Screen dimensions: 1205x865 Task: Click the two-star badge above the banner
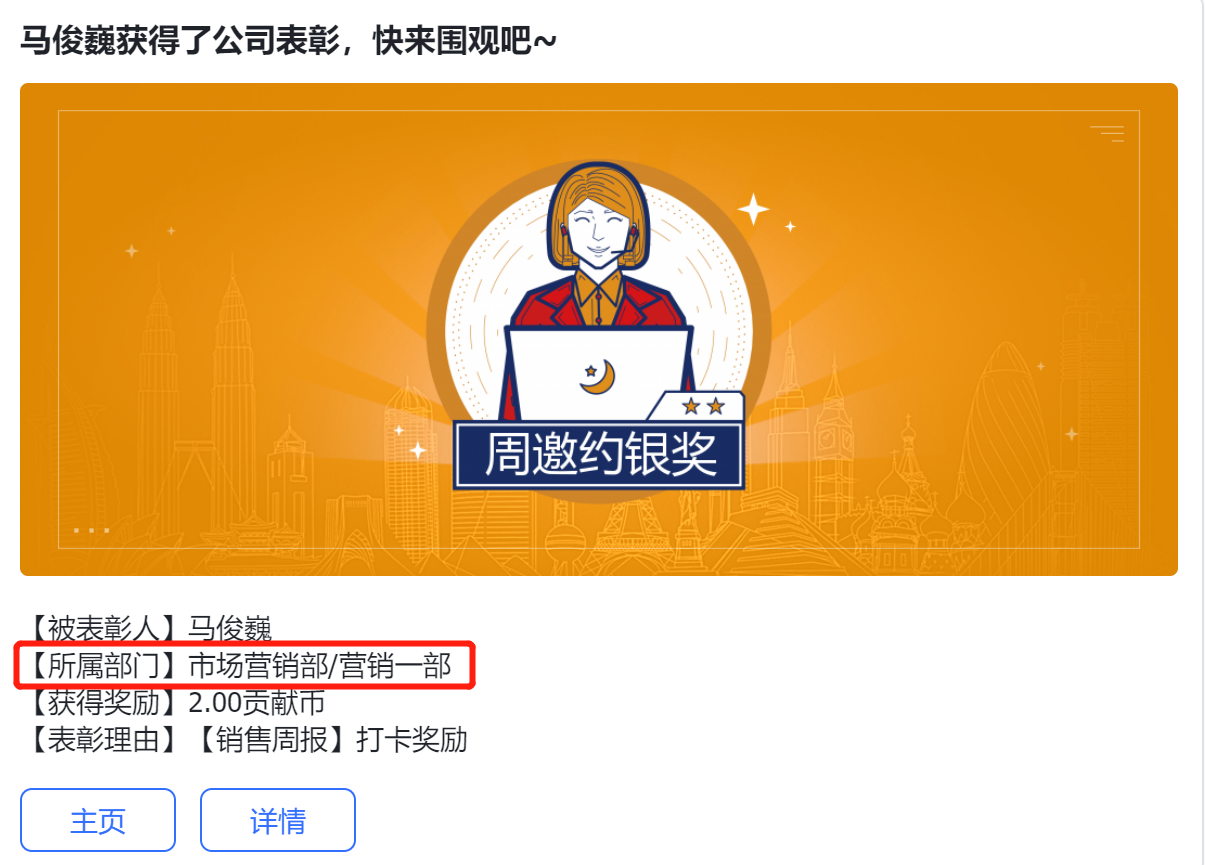coord(702,406)
